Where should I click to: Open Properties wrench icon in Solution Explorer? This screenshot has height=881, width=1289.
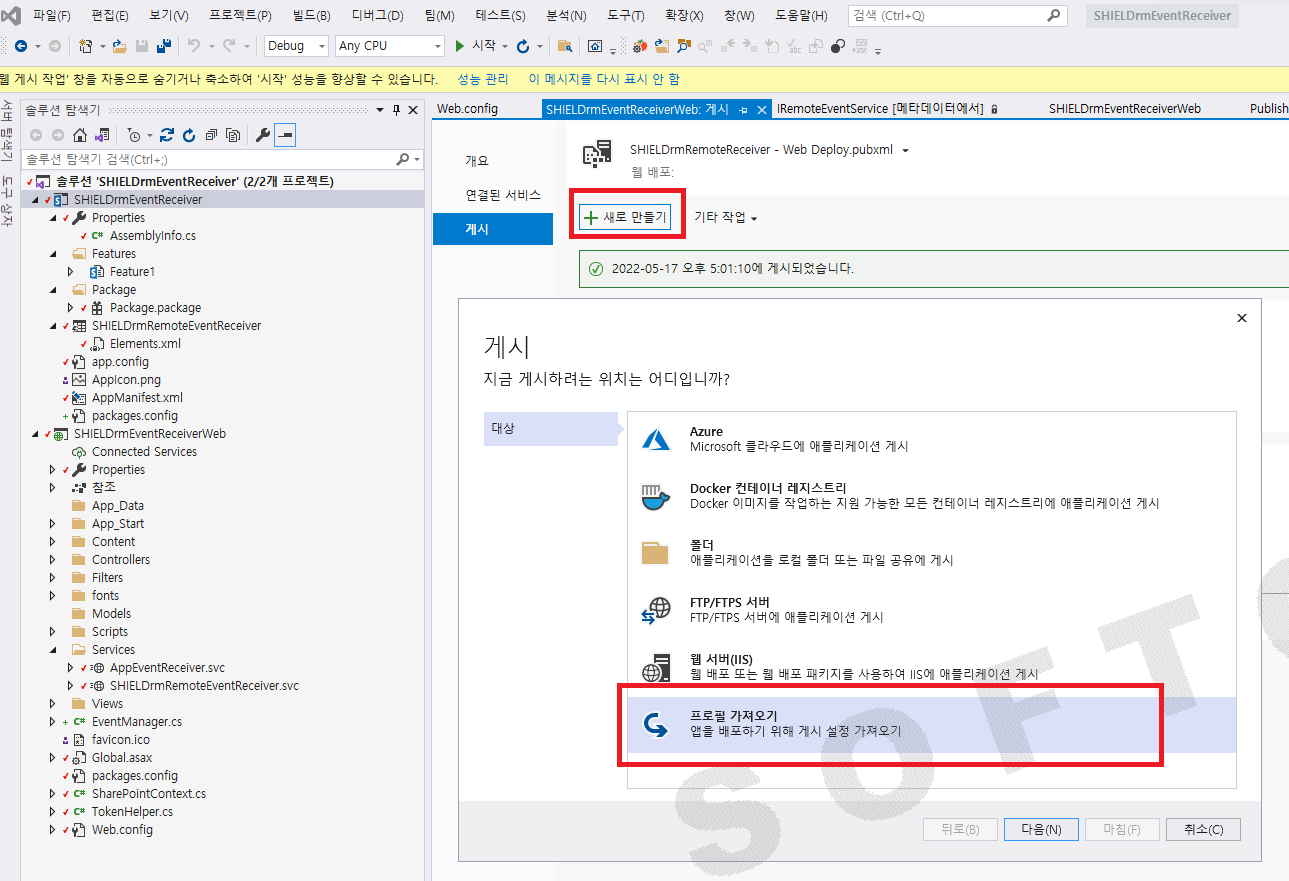pos(263,135)
